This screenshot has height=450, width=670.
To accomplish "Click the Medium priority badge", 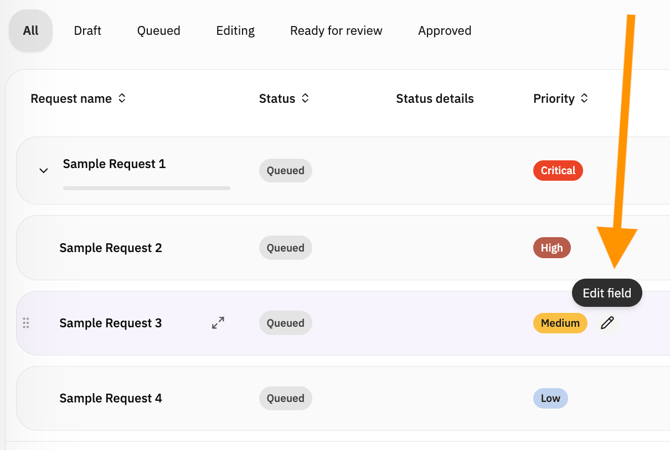I will pos(560,323).
